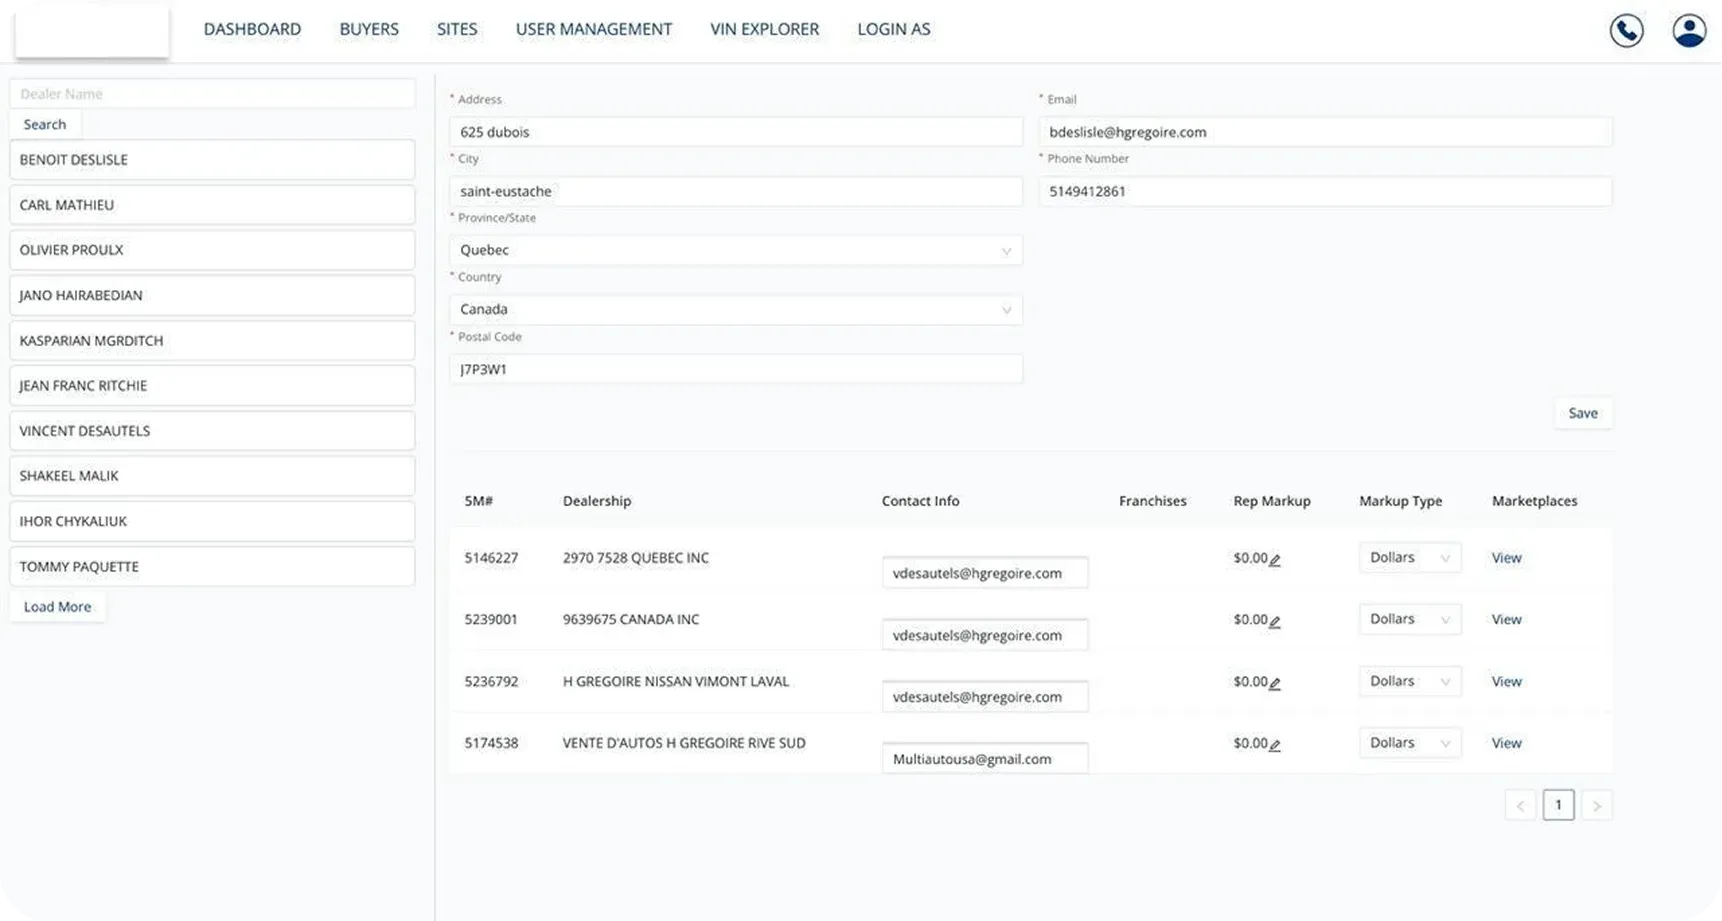Expand the Country dropdown showing Canada
1722x921 pixels.
[x=735, y=310]
